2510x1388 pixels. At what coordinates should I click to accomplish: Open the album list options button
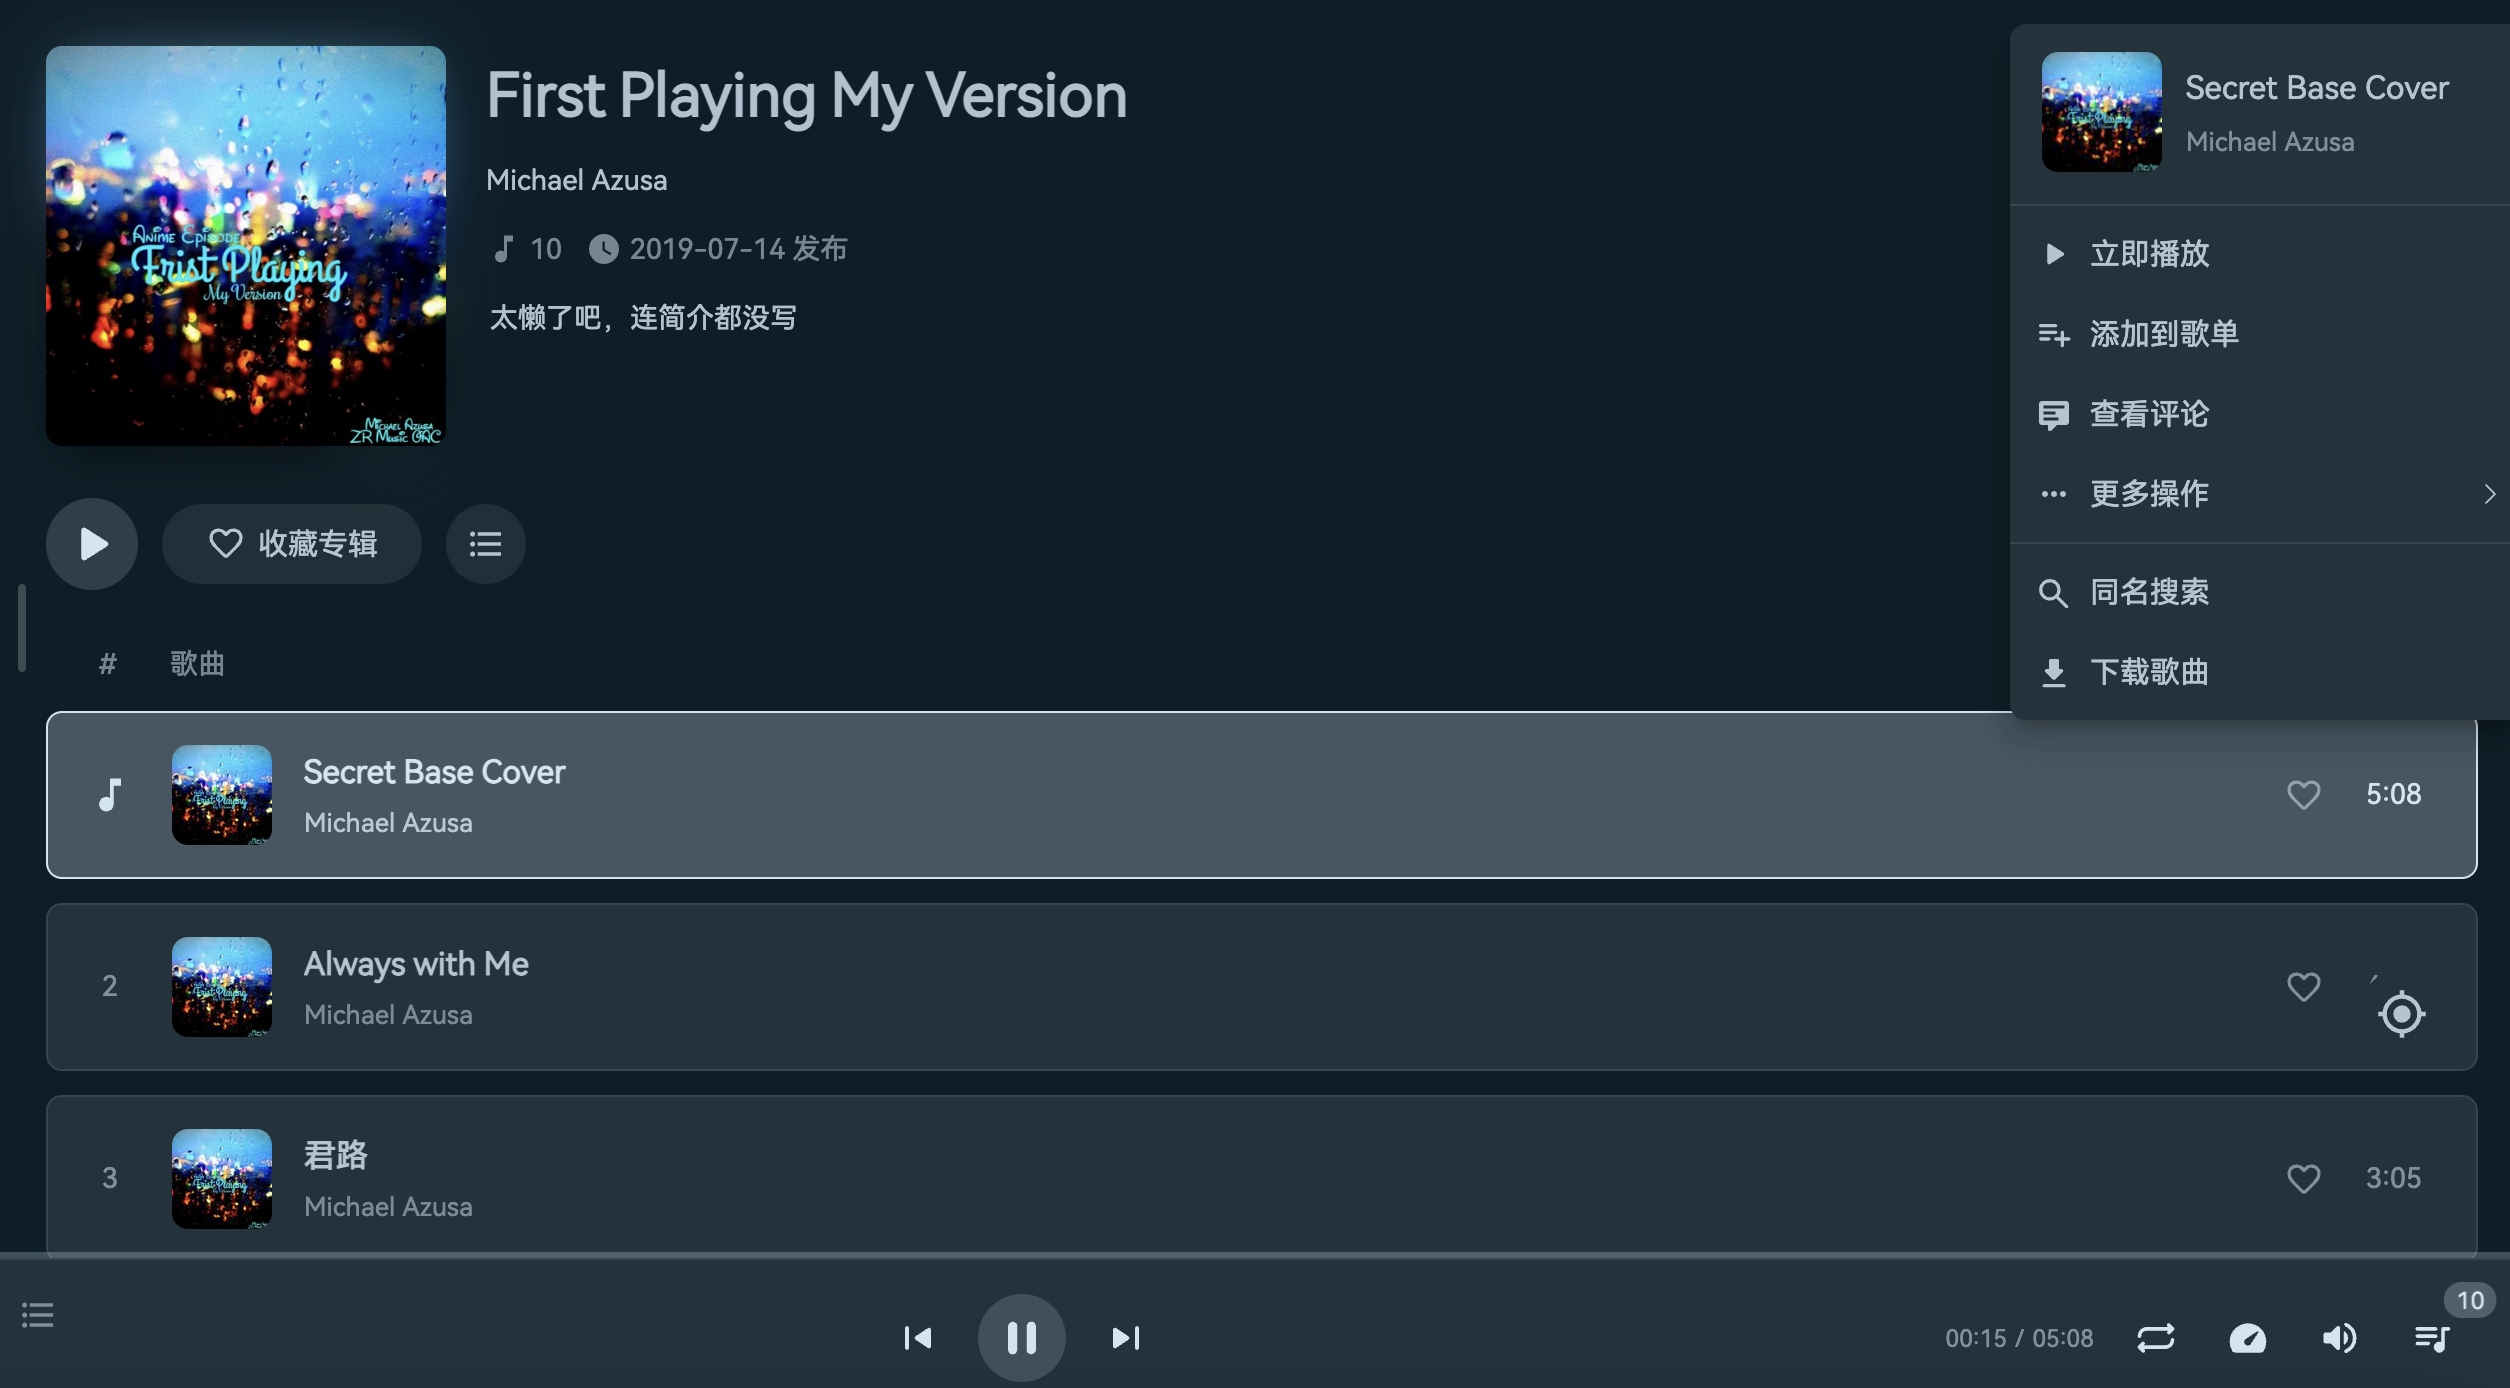486,544
